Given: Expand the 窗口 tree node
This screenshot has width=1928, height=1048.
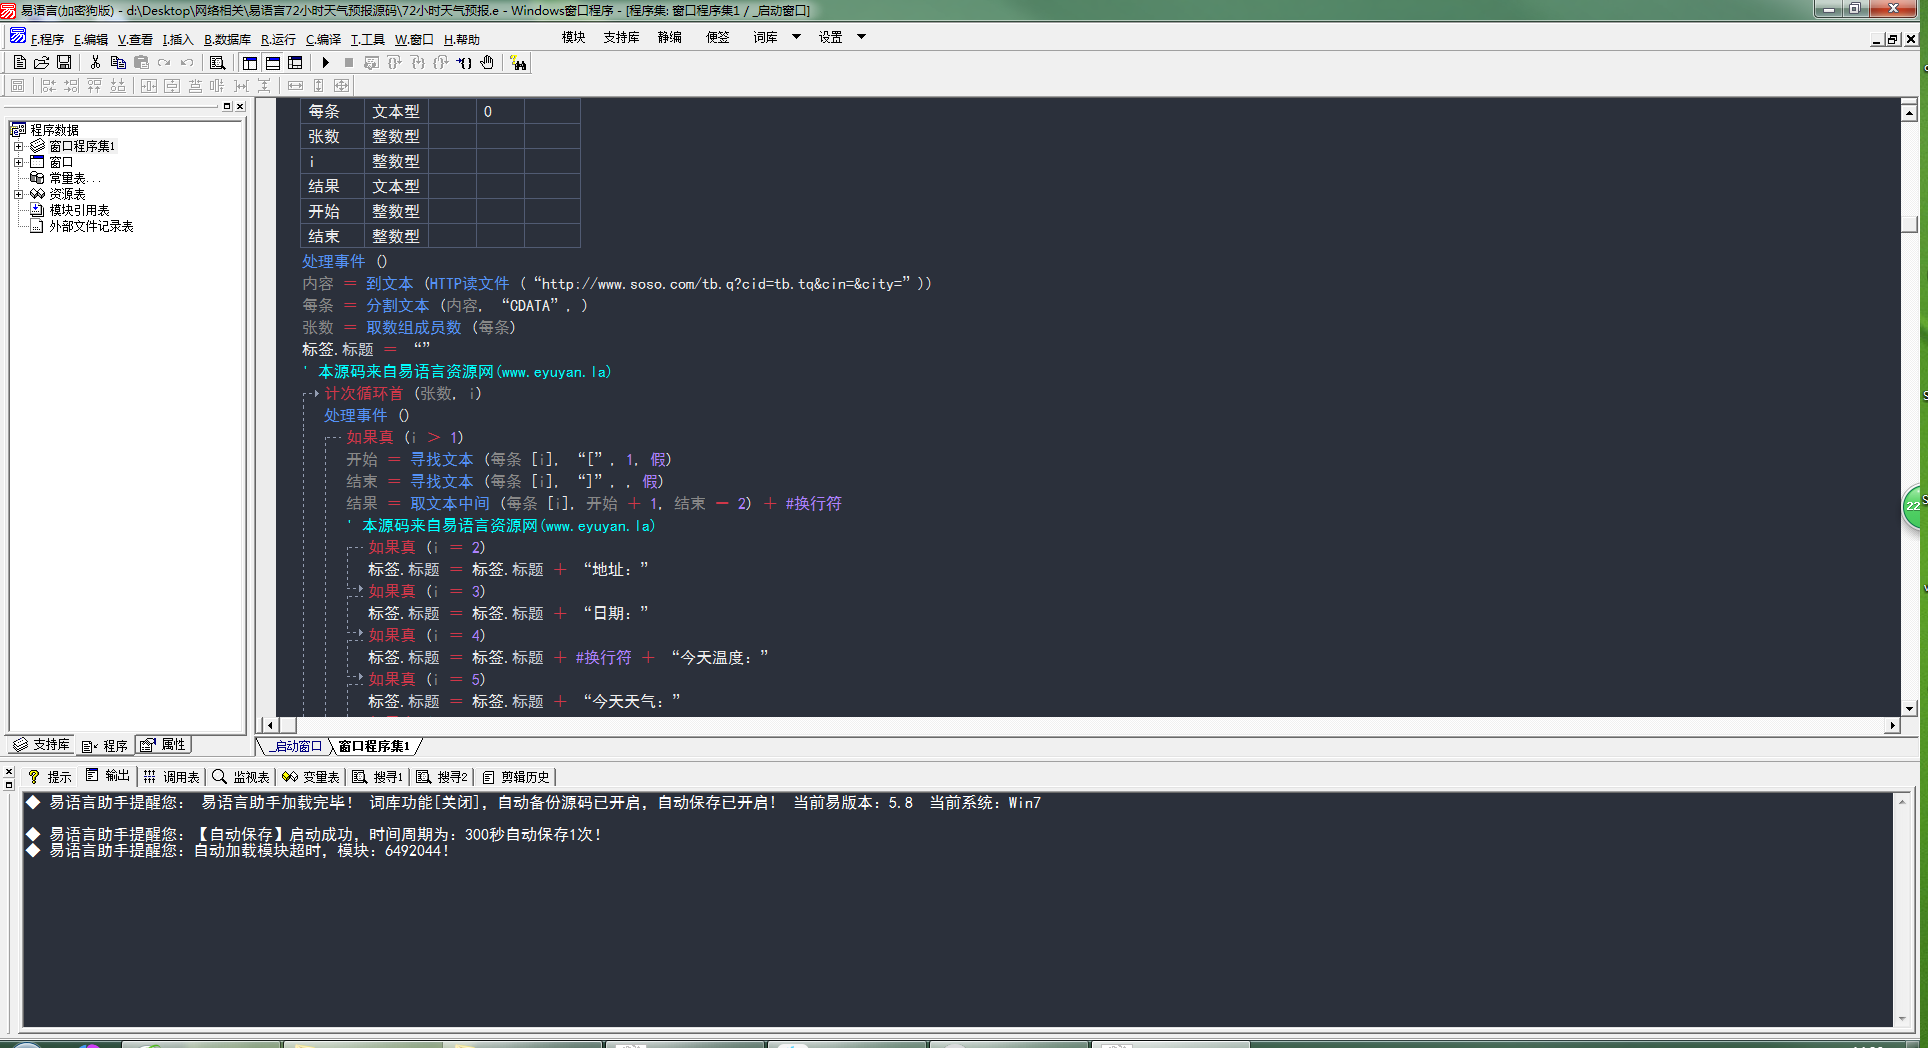Looking at the screenshot, I should (x=18, y=162).
